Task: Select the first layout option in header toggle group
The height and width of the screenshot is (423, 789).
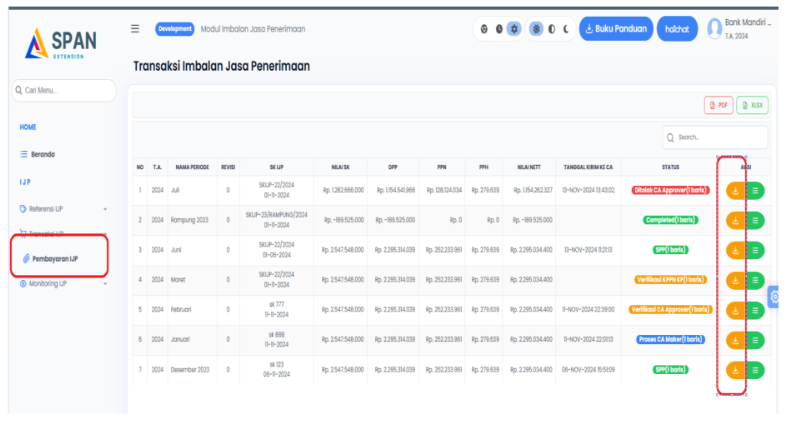Action: click(x=485, y=29)
